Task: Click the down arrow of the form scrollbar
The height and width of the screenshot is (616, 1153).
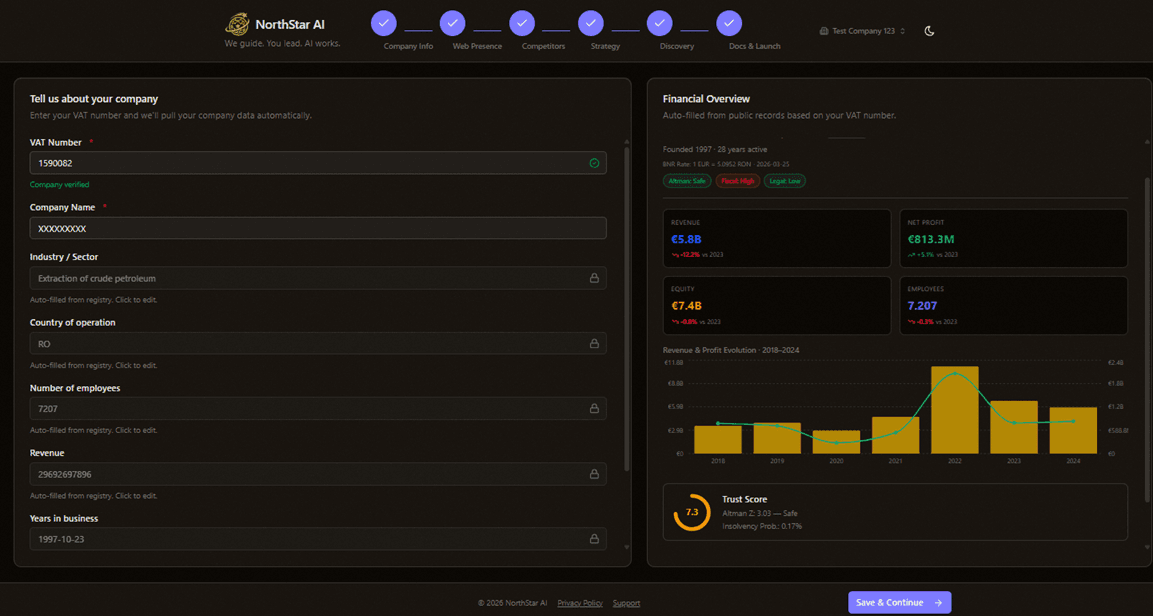Action: pos(627,547)
